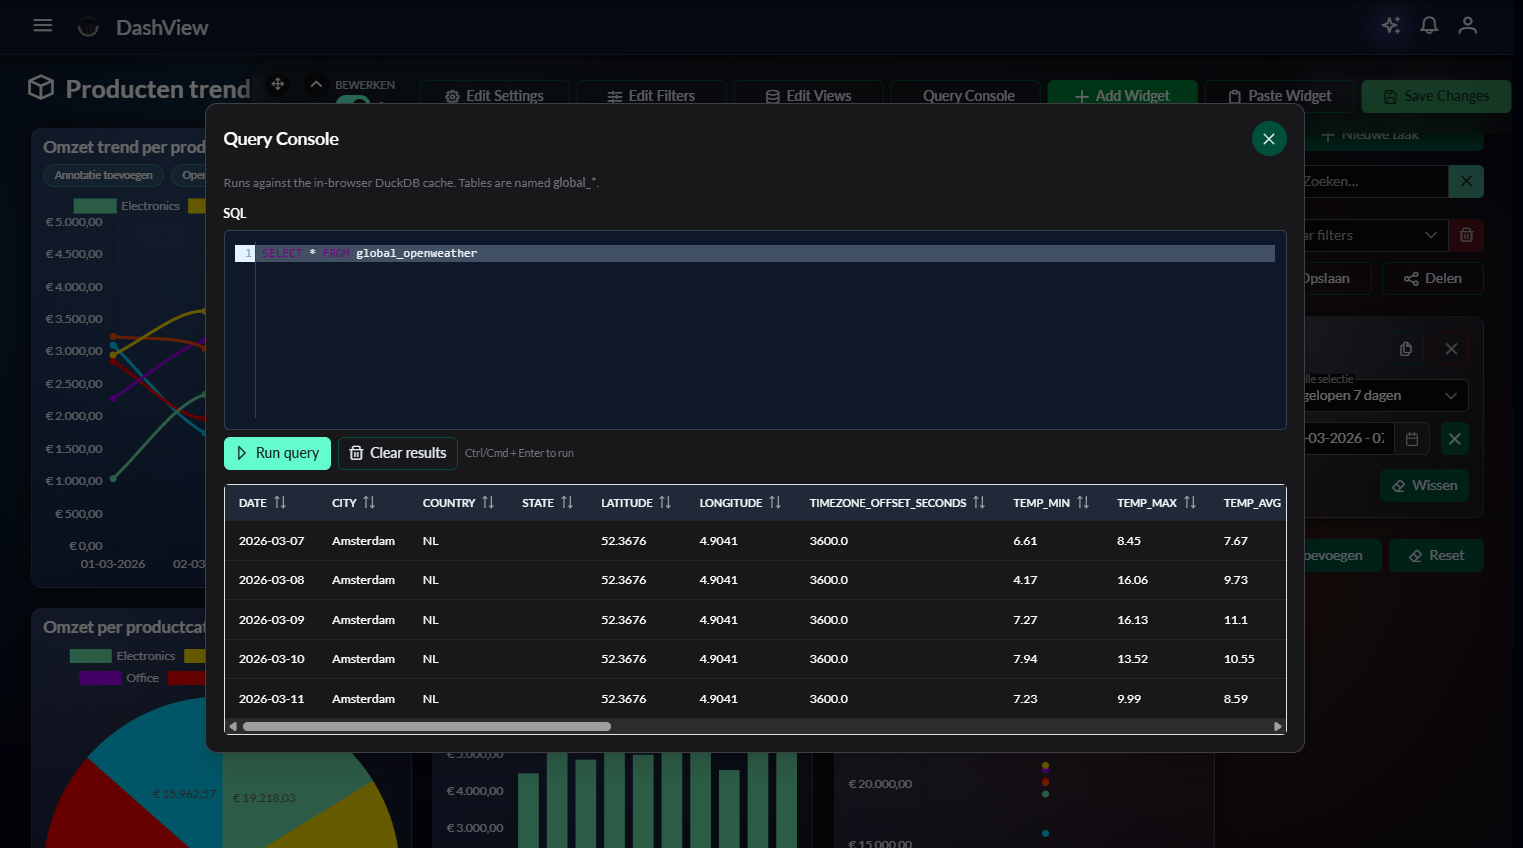Screen dimensions: 1523x848
Task: Open the user profile icon
Action: click(x=1467, y=26)
